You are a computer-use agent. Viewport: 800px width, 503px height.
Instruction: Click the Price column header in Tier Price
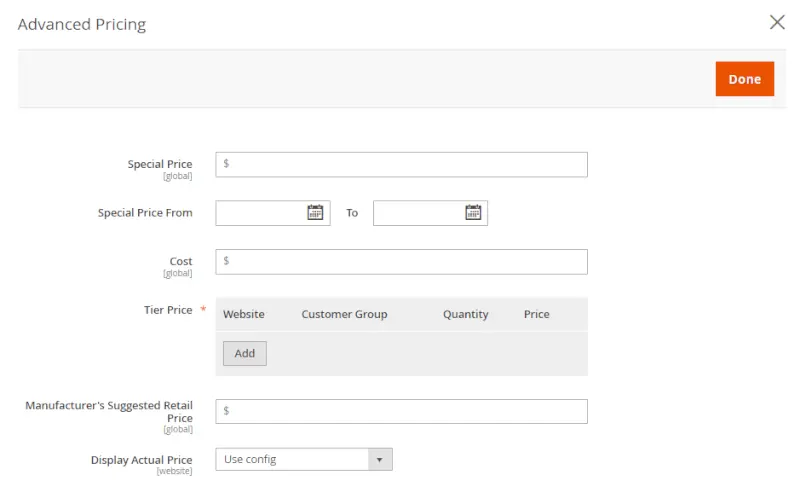tap(537, 314)
